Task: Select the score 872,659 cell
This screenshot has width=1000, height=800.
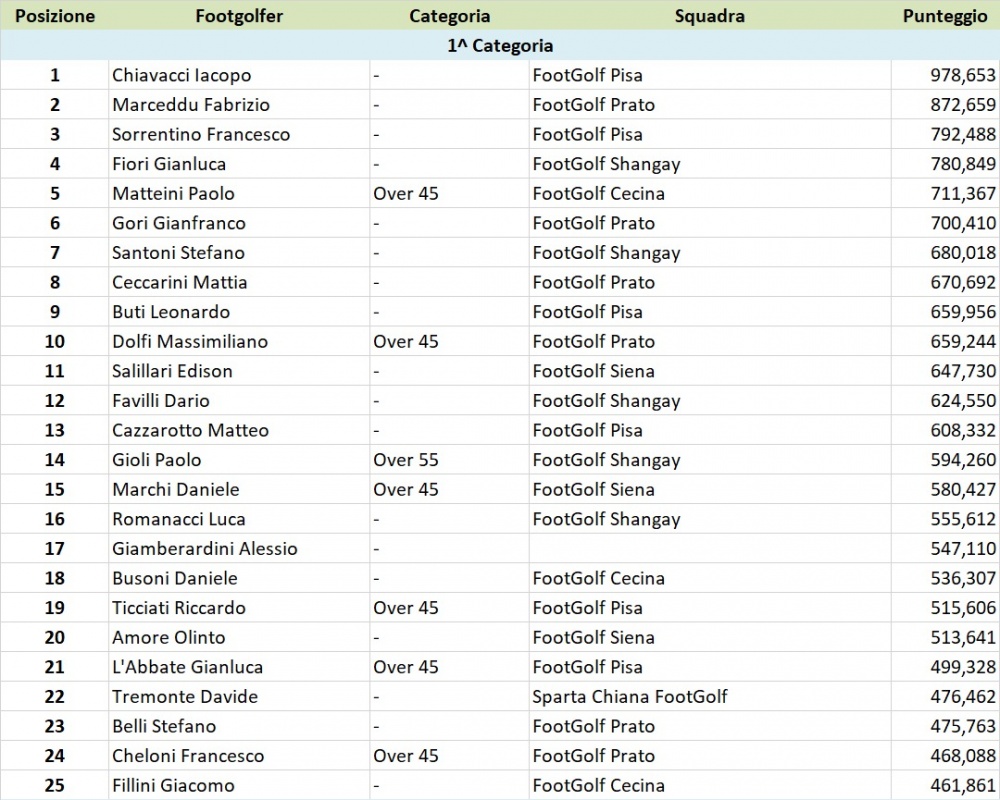Action: (x=945, y=105)
